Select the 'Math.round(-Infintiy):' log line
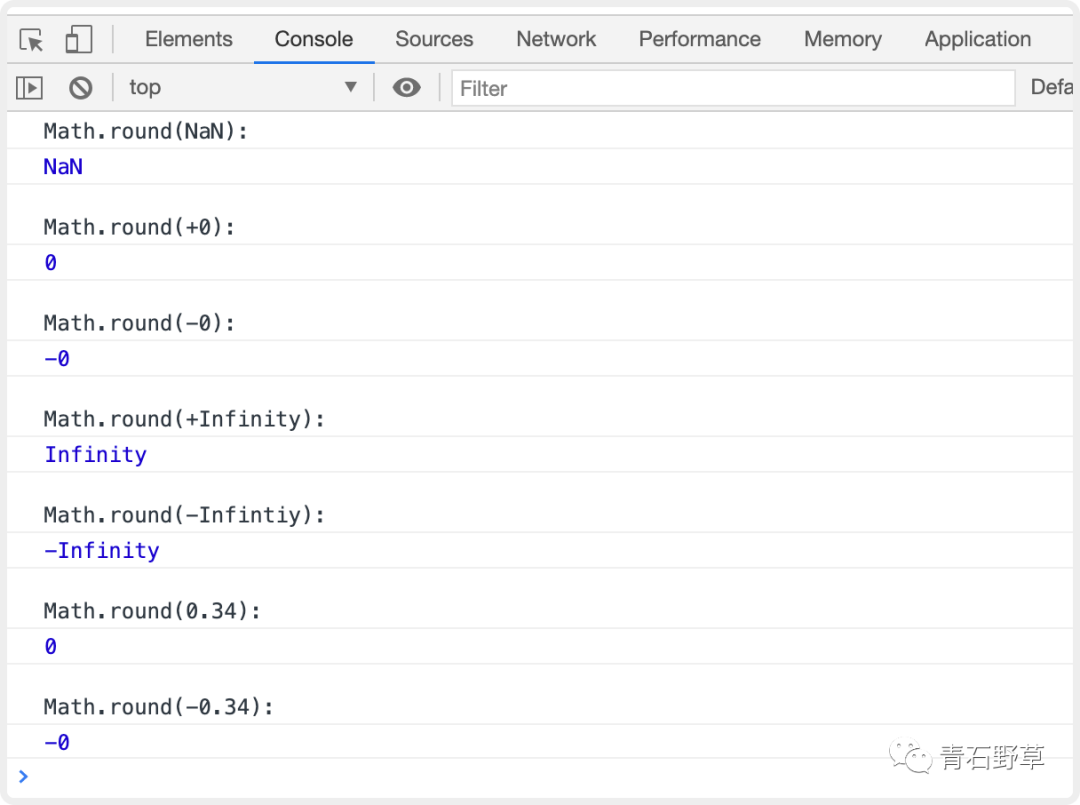The height and width of the screenshot is (805, 1080). tap(184, 514)
